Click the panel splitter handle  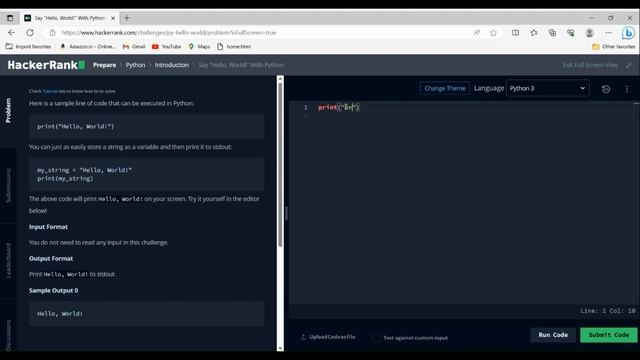[x=286, y=213]
